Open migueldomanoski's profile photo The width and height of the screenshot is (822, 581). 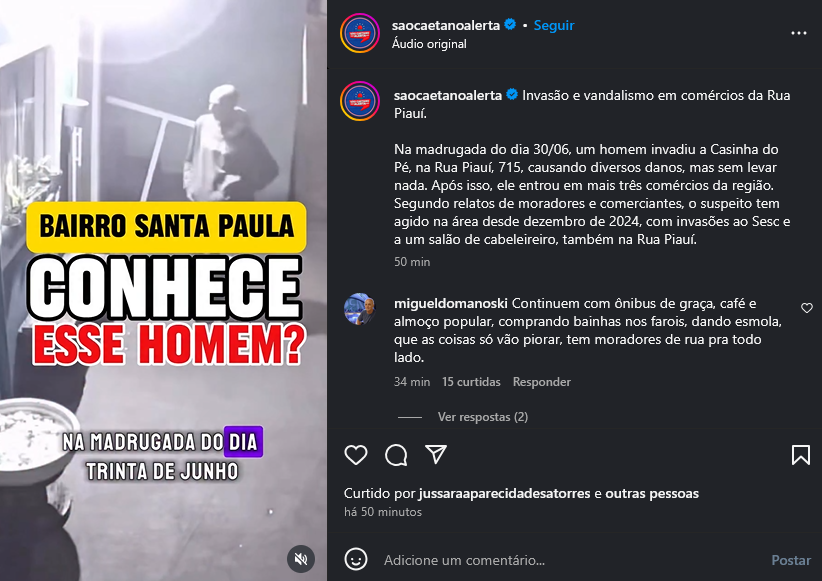(x=360, y=309)
